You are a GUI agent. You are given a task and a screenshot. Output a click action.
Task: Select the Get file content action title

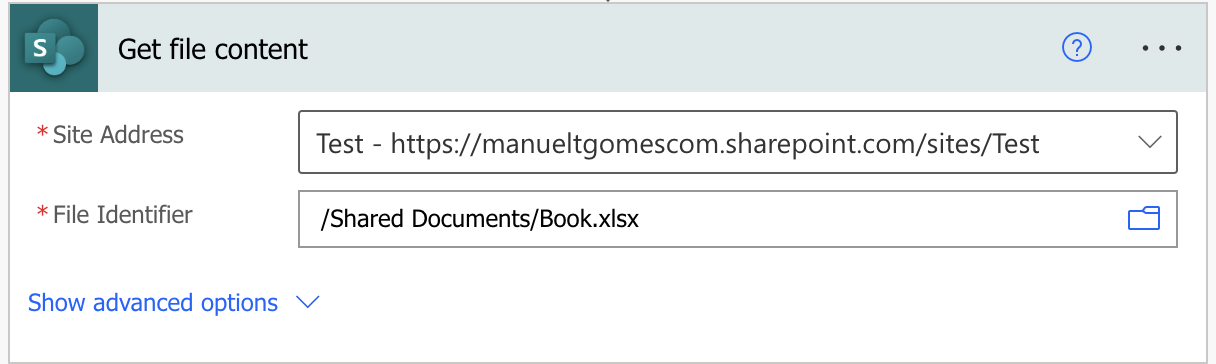[213, 49]
